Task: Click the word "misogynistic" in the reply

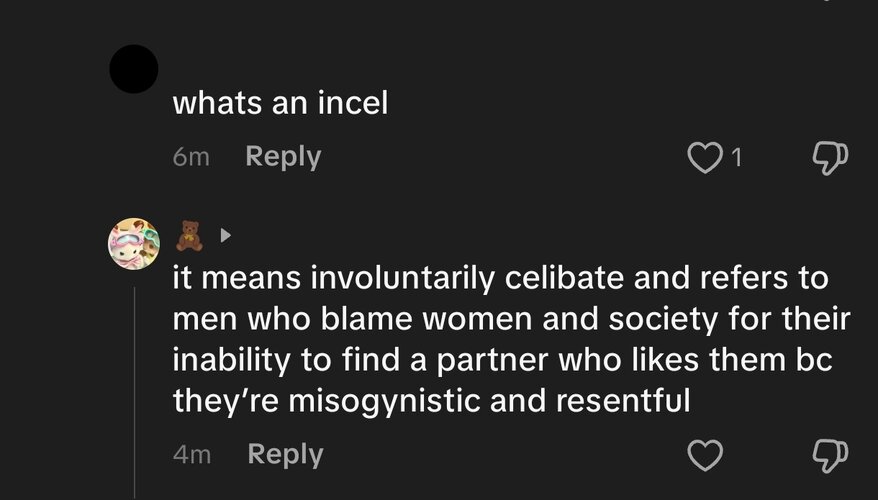Action: (384, 401)
